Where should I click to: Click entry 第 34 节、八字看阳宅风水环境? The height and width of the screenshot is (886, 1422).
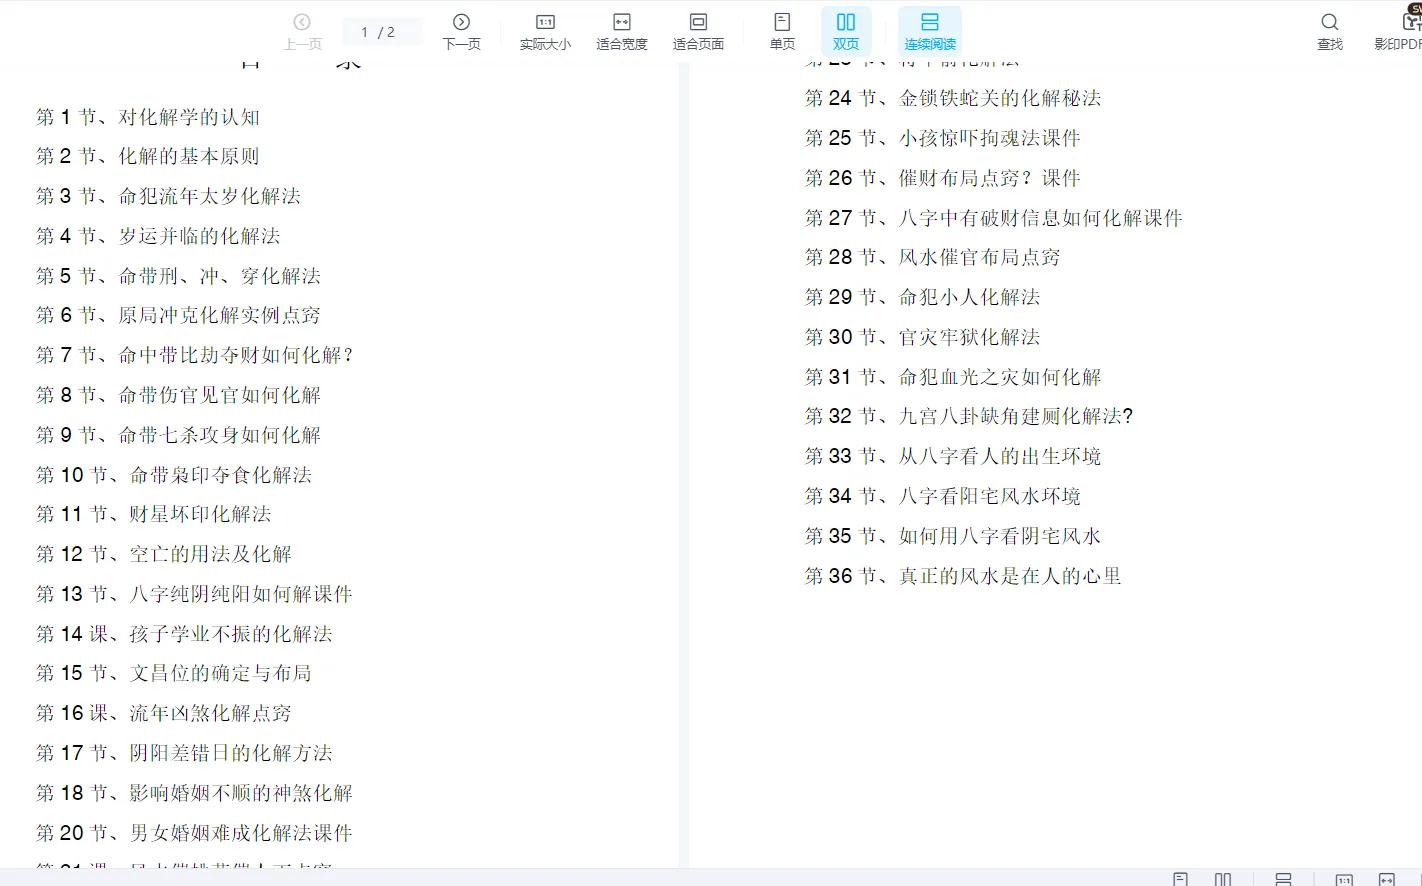point(943,496)
